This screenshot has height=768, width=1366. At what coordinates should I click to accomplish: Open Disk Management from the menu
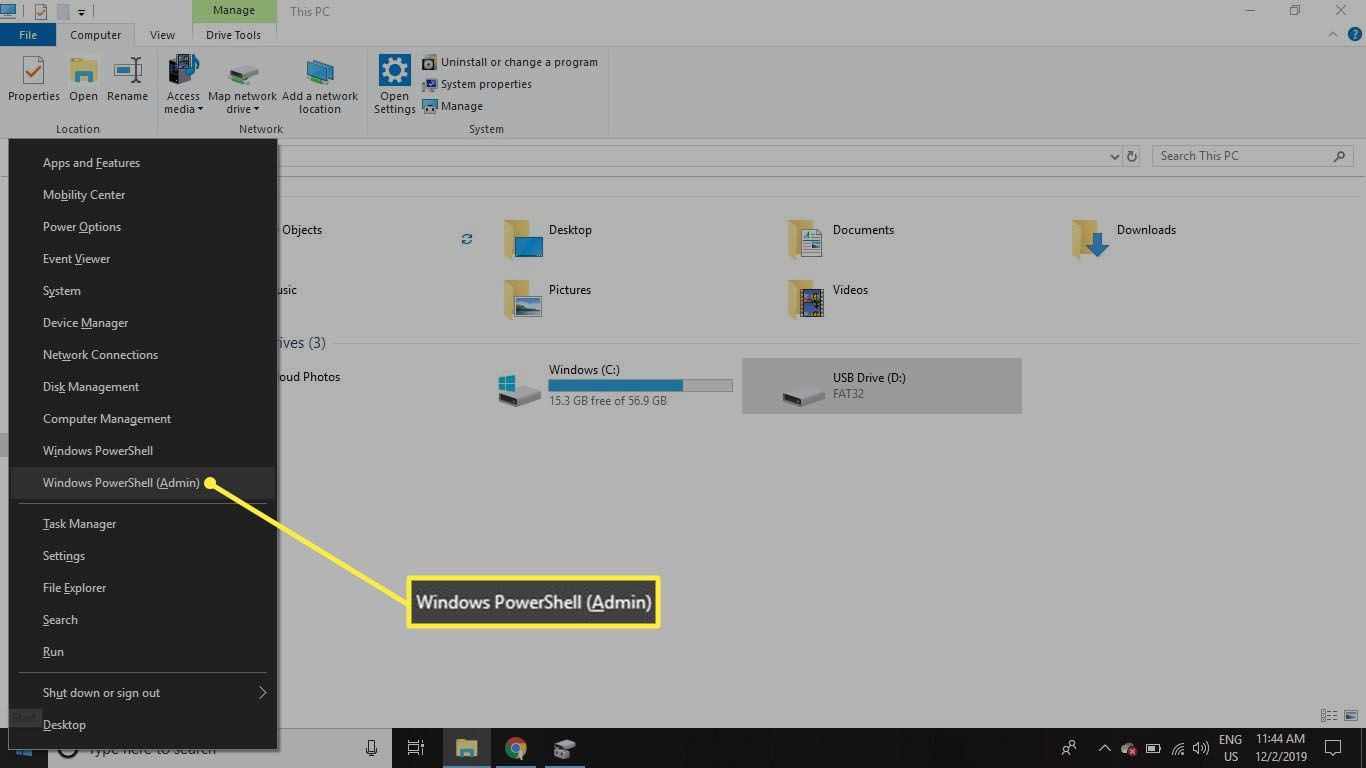tap(142, 387)
